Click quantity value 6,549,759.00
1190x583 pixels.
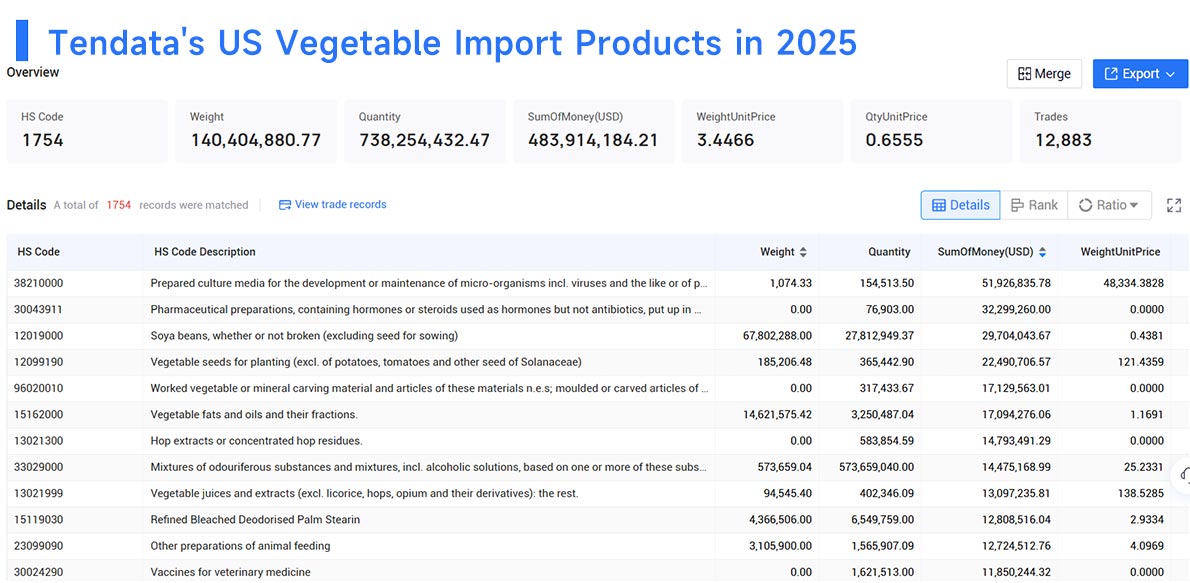point(881,519)
